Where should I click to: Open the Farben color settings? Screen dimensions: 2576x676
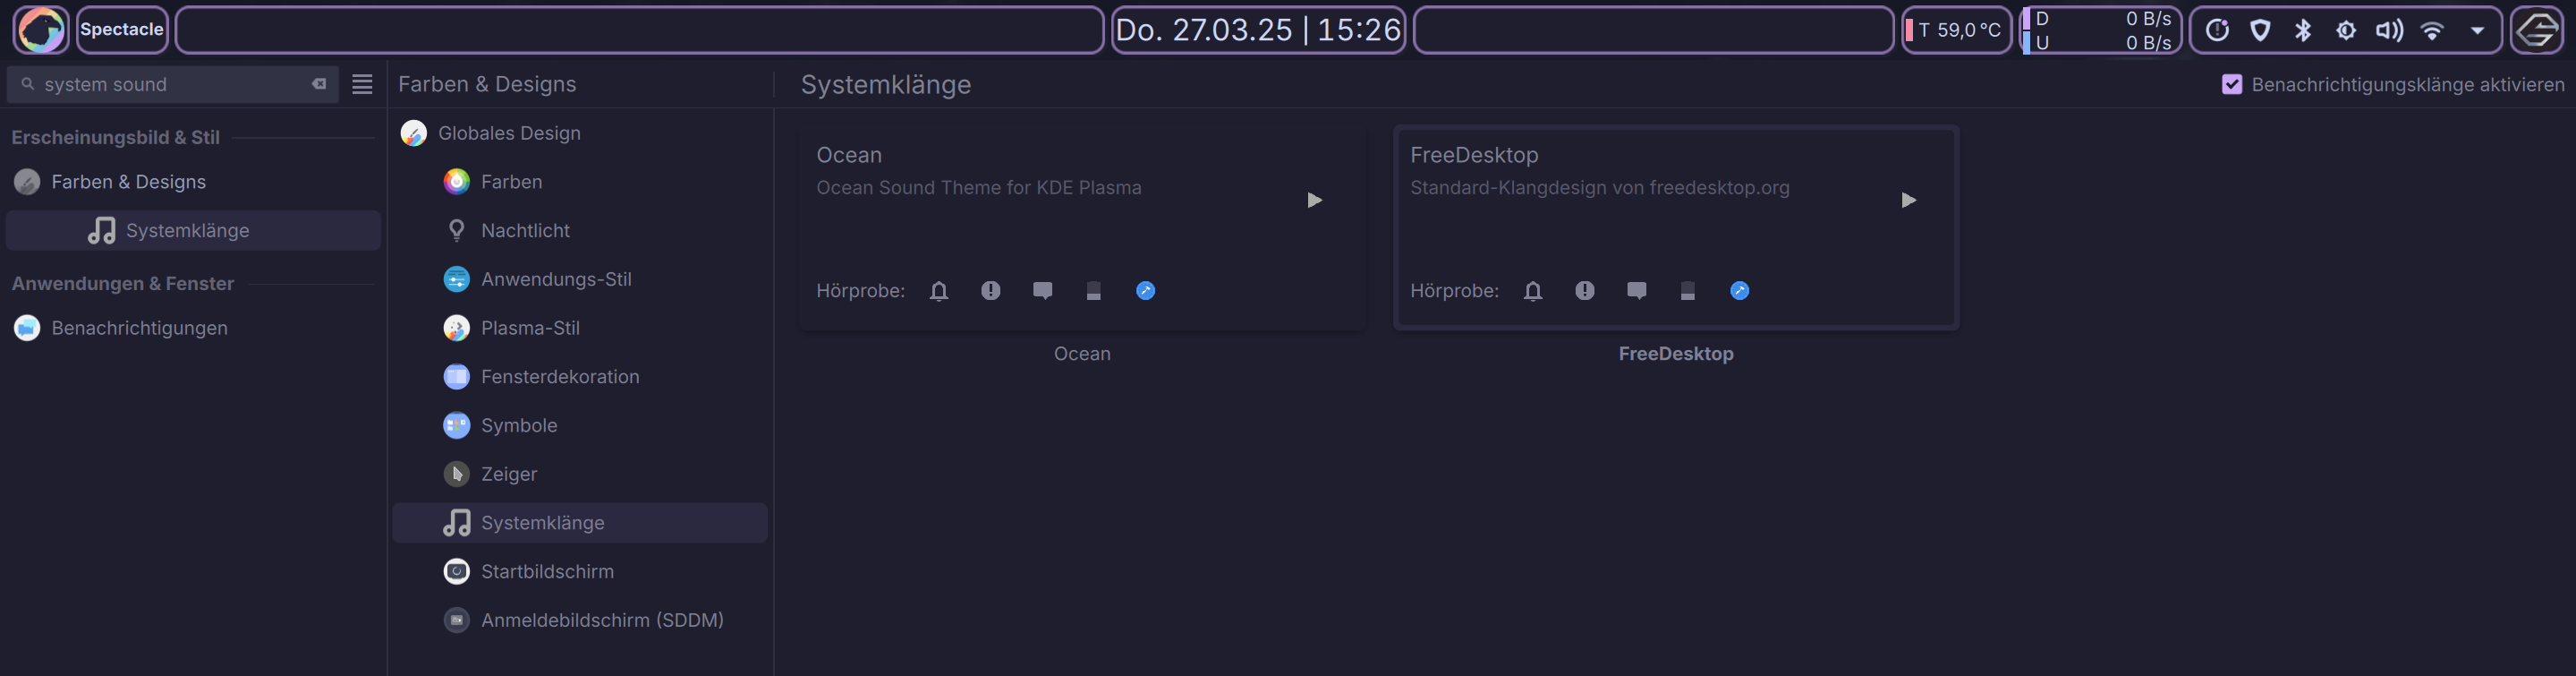580,182
